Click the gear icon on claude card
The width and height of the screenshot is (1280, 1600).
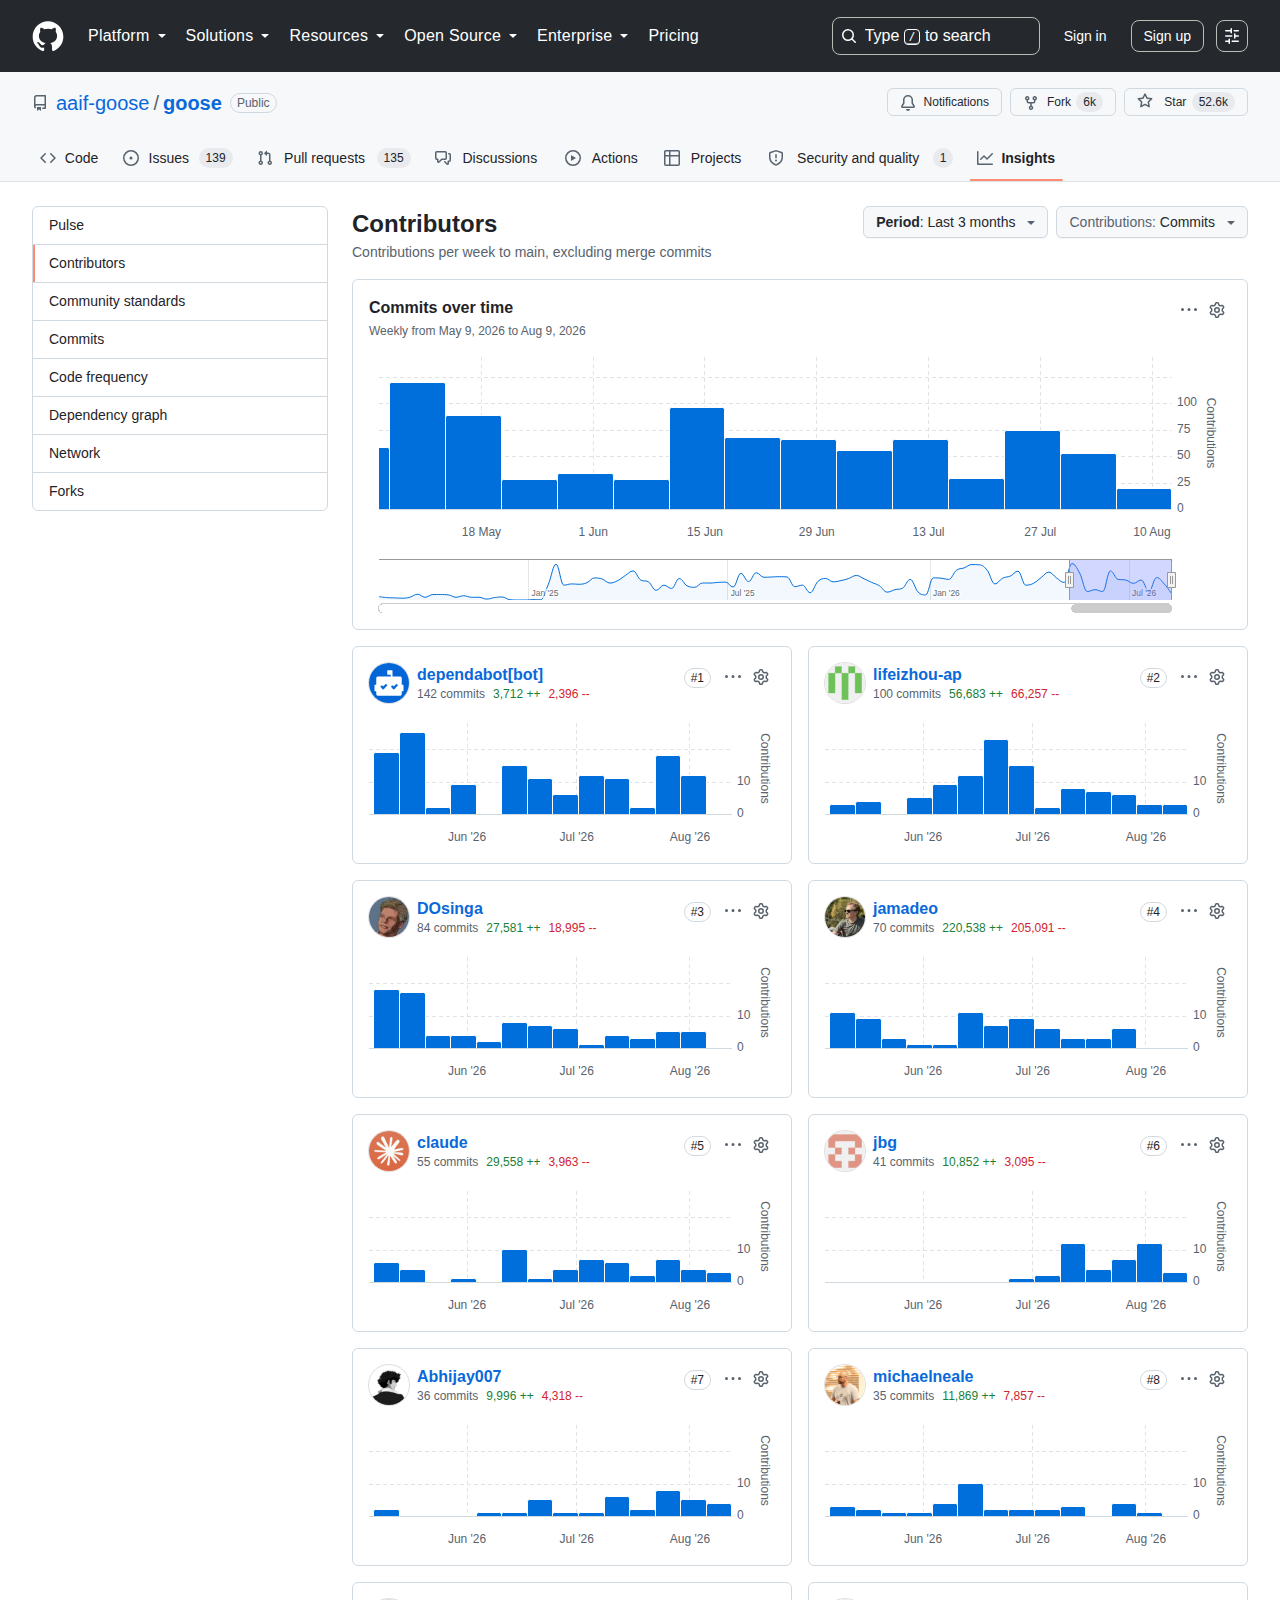(x=761, y=1145)
